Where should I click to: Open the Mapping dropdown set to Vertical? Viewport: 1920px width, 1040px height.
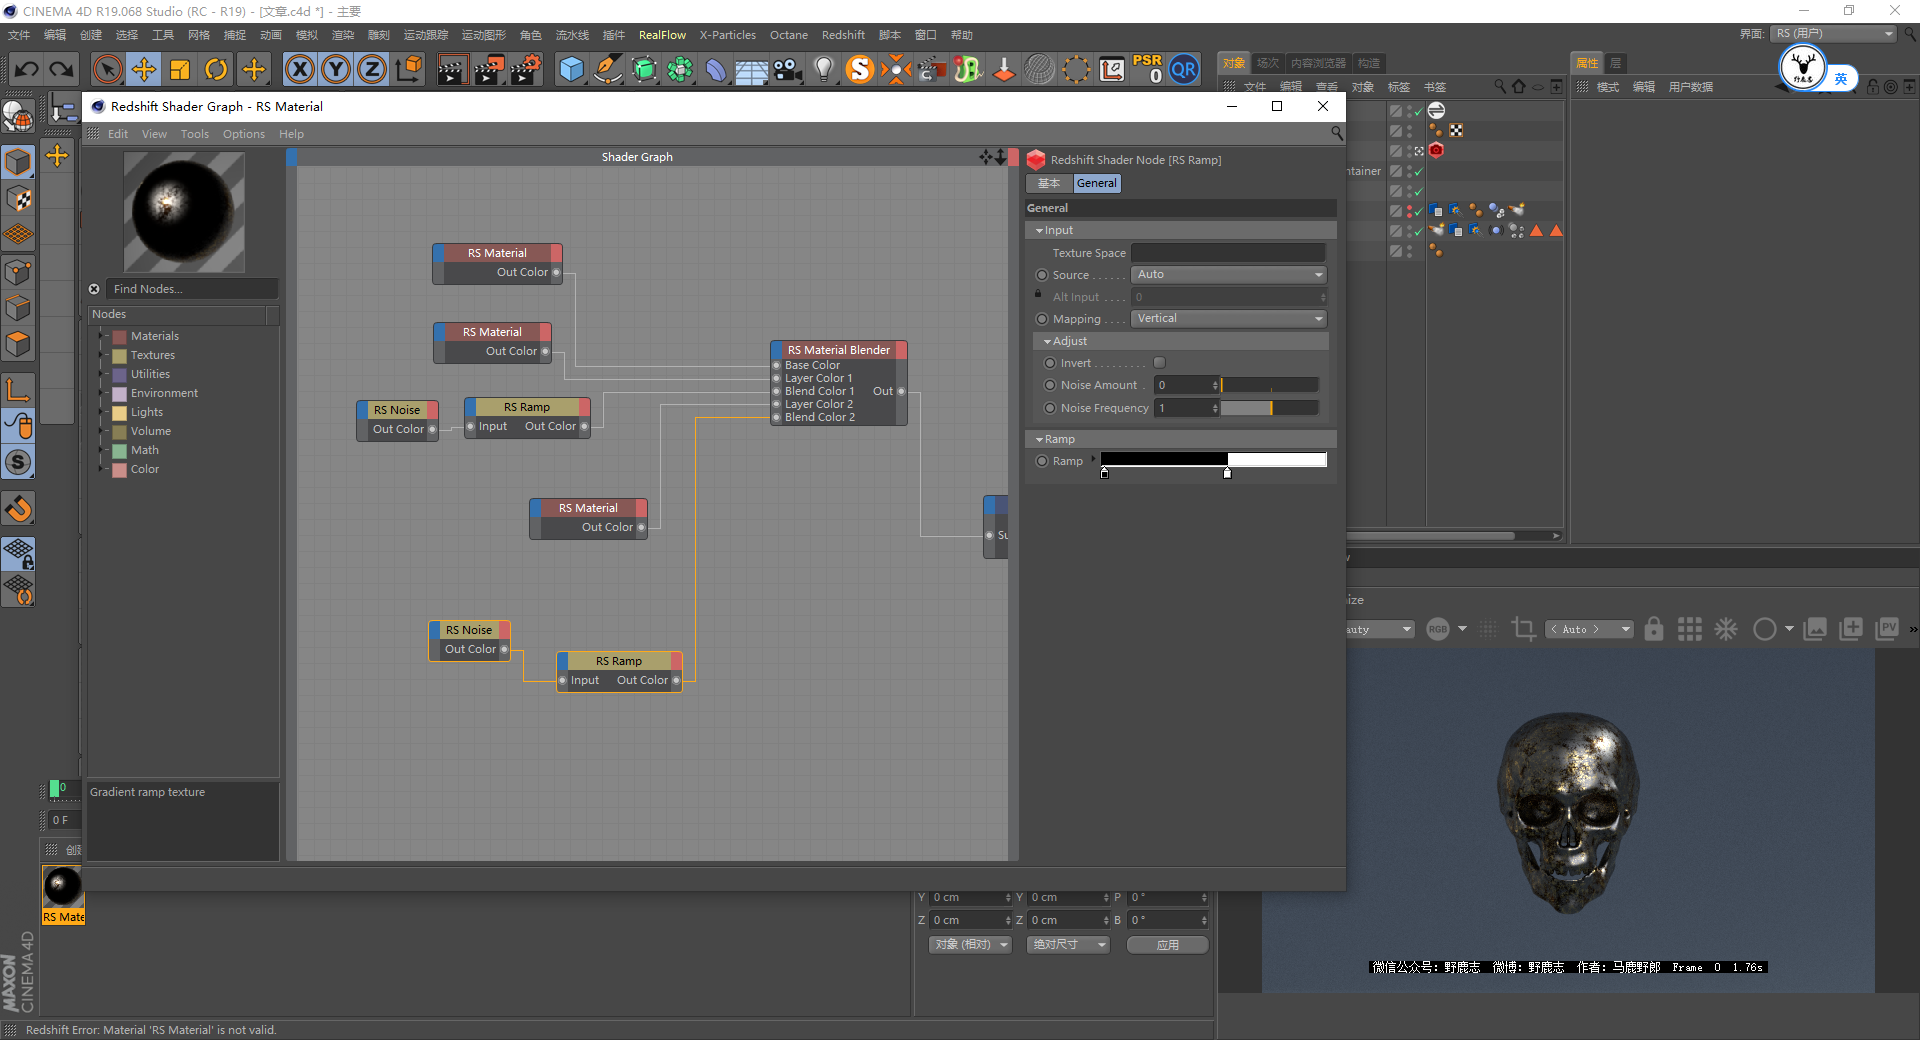[1229, 319]
